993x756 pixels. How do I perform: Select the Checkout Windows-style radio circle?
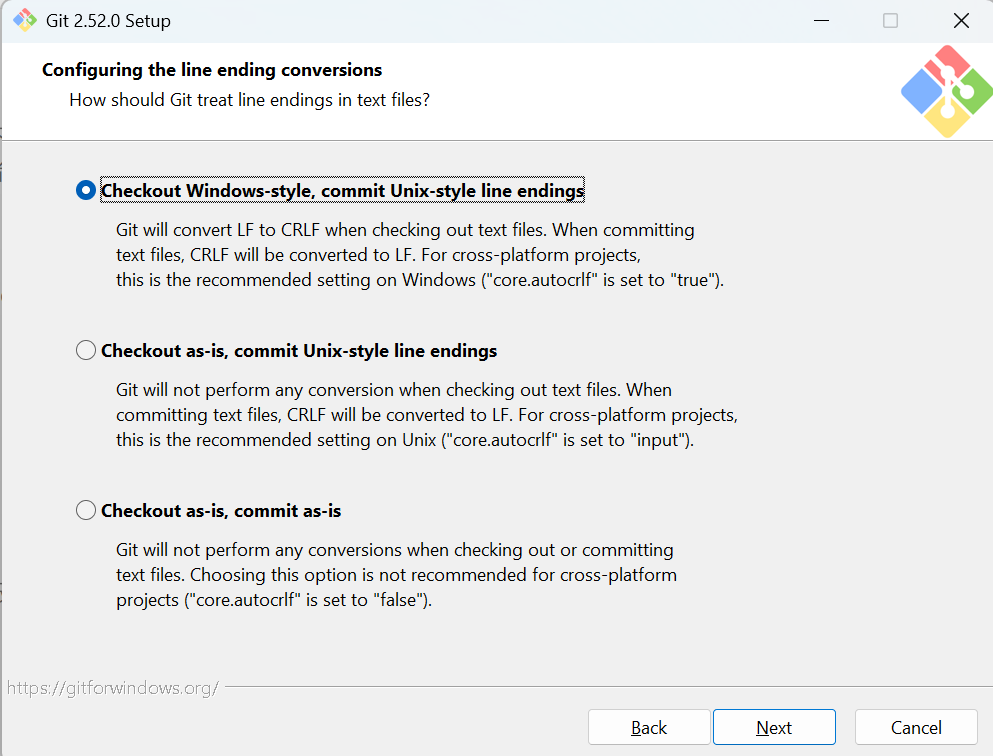[x=85, y=190]
